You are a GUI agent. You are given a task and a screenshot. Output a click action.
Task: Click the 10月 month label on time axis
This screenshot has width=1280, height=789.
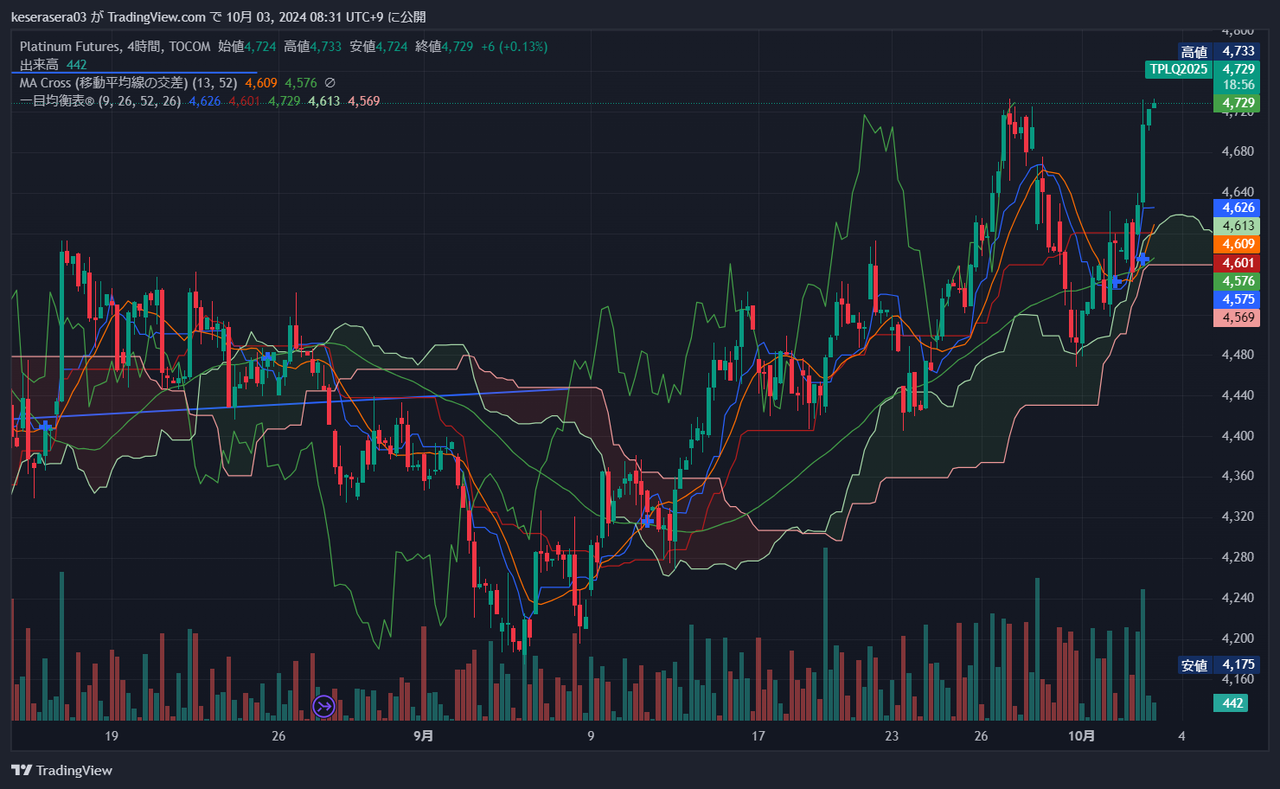click(1082, 736)
